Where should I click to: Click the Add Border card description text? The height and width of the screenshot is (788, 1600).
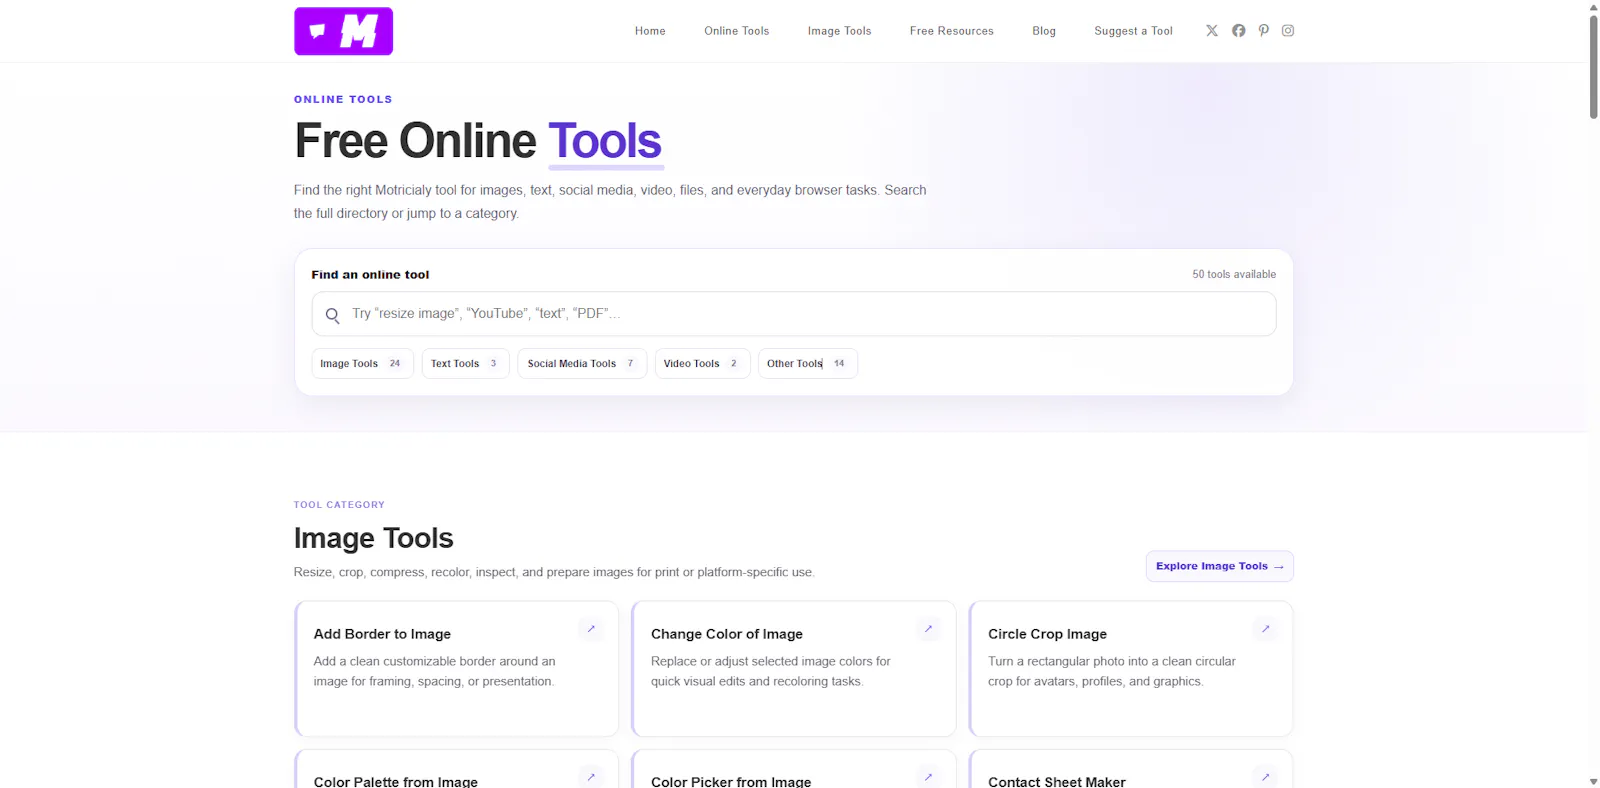click(434, 671)
